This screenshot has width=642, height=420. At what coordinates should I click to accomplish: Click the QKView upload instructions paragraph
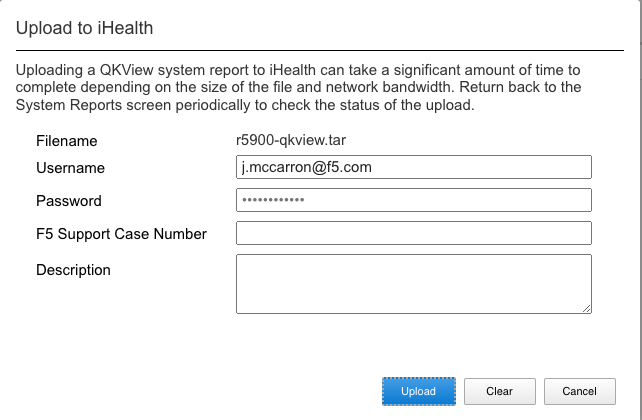tap(298, 87)
